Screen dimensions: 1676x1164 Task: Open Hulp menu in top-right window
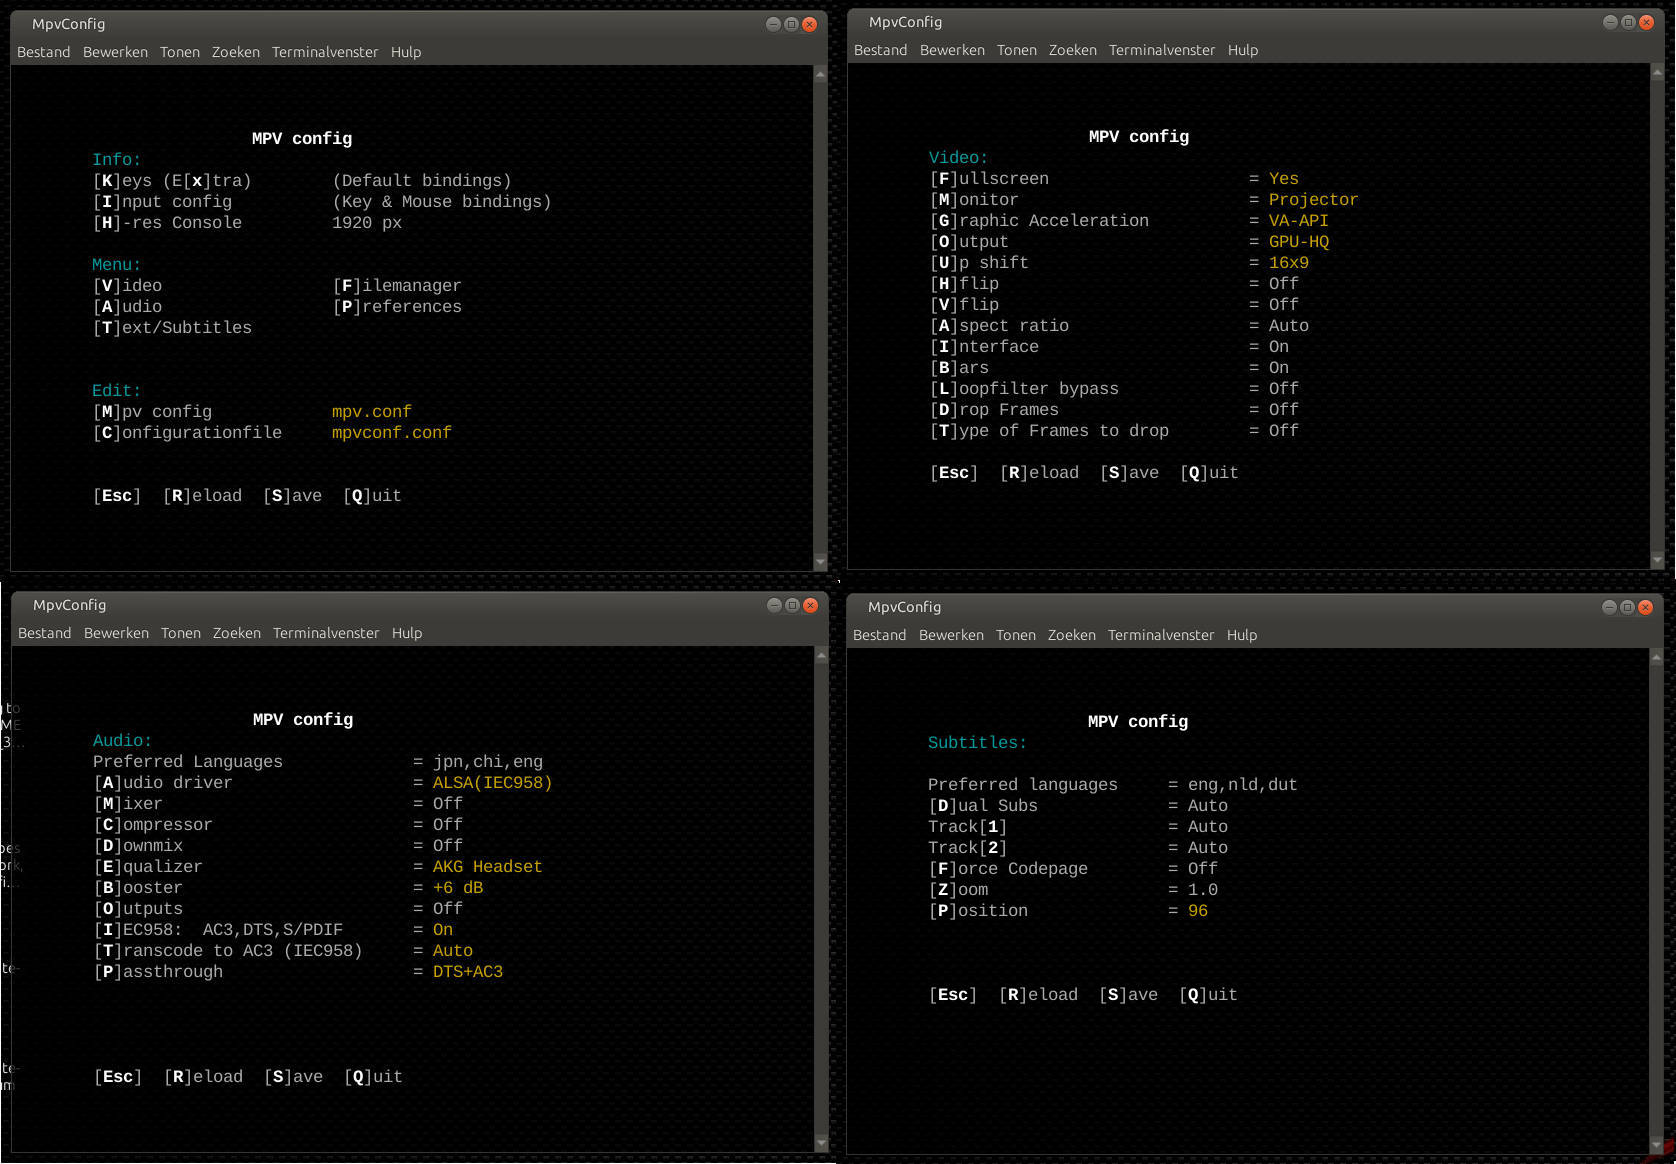(x=1242, y=50)
